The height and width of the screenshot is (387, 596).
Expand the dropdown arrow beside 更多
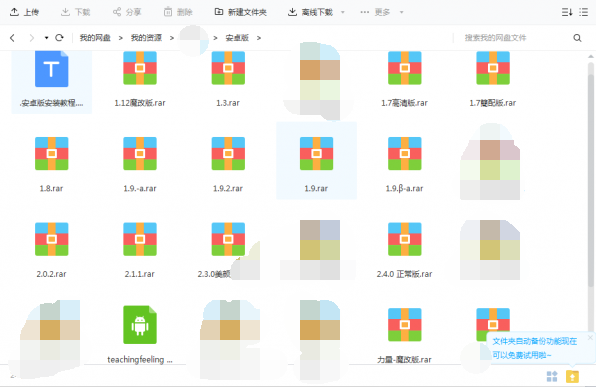coord(401,12)
